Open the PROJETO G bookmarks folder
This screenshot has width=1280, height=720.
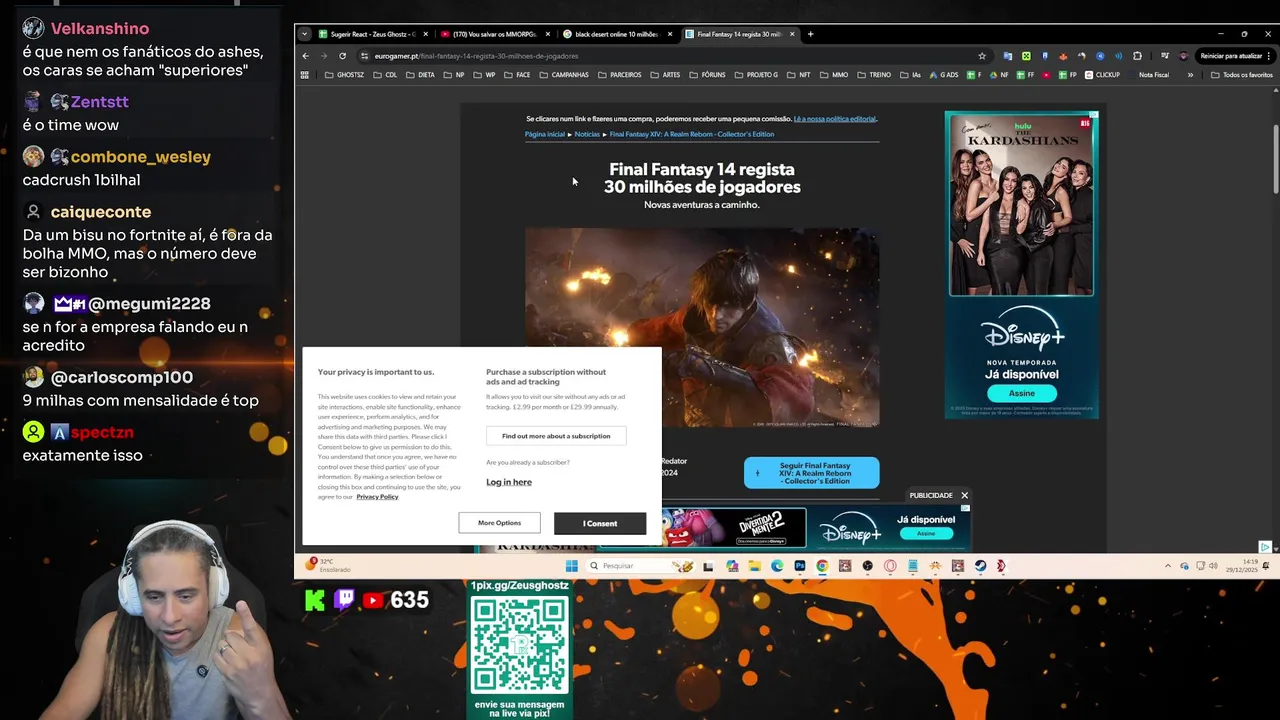pyautogui.click(x=756, y=75)
